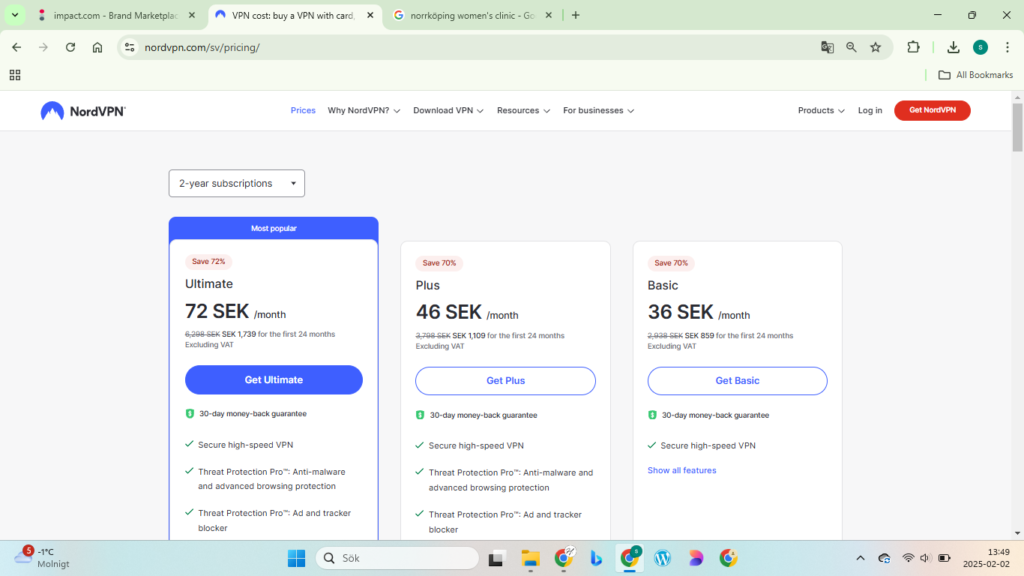View site information icon in address bar
This screenshot has height=576, width=1024.
pyautogui.click(x=130, y=47)
